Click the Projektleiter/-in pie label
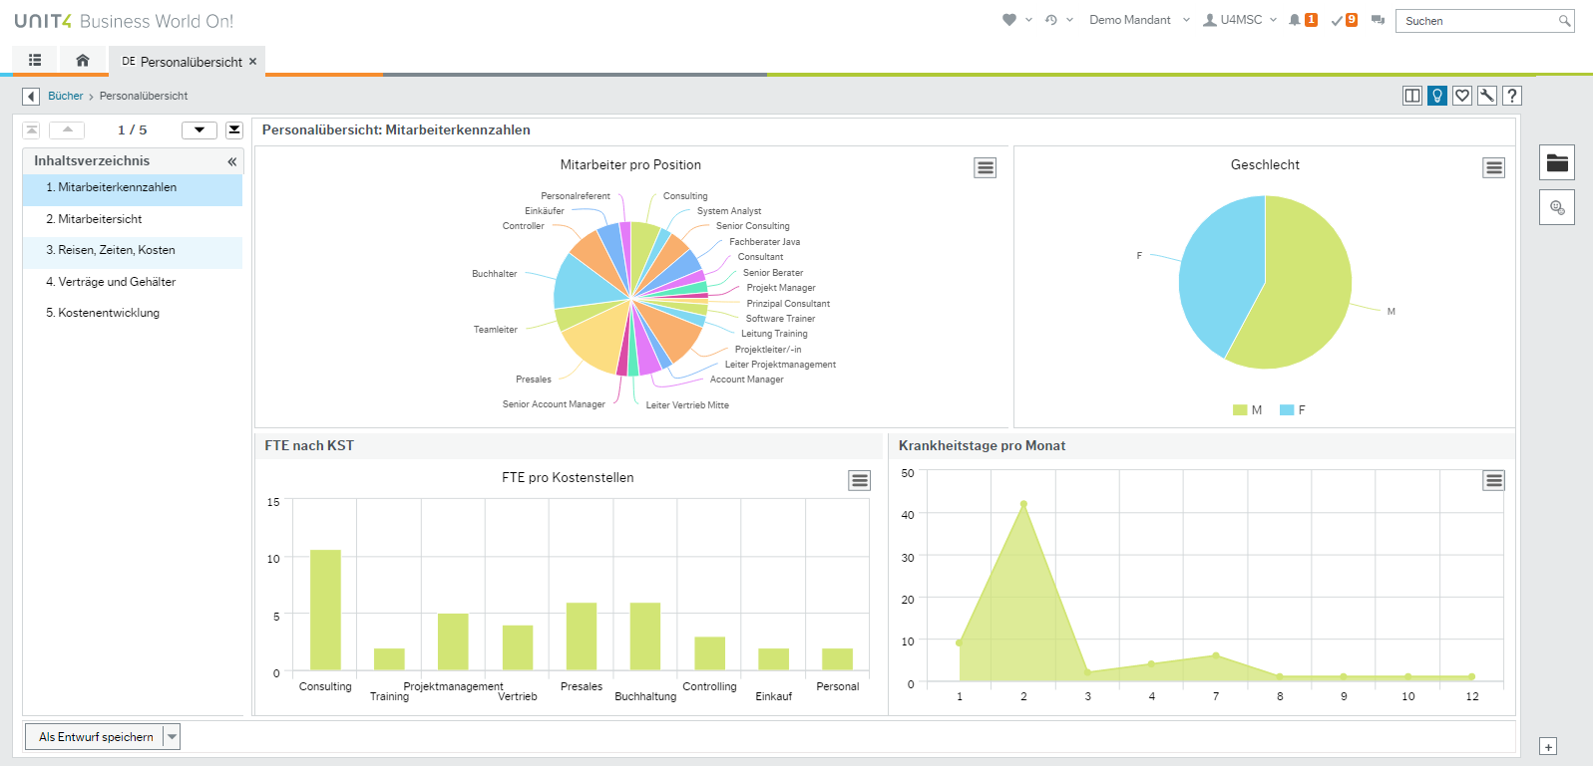 768,350
